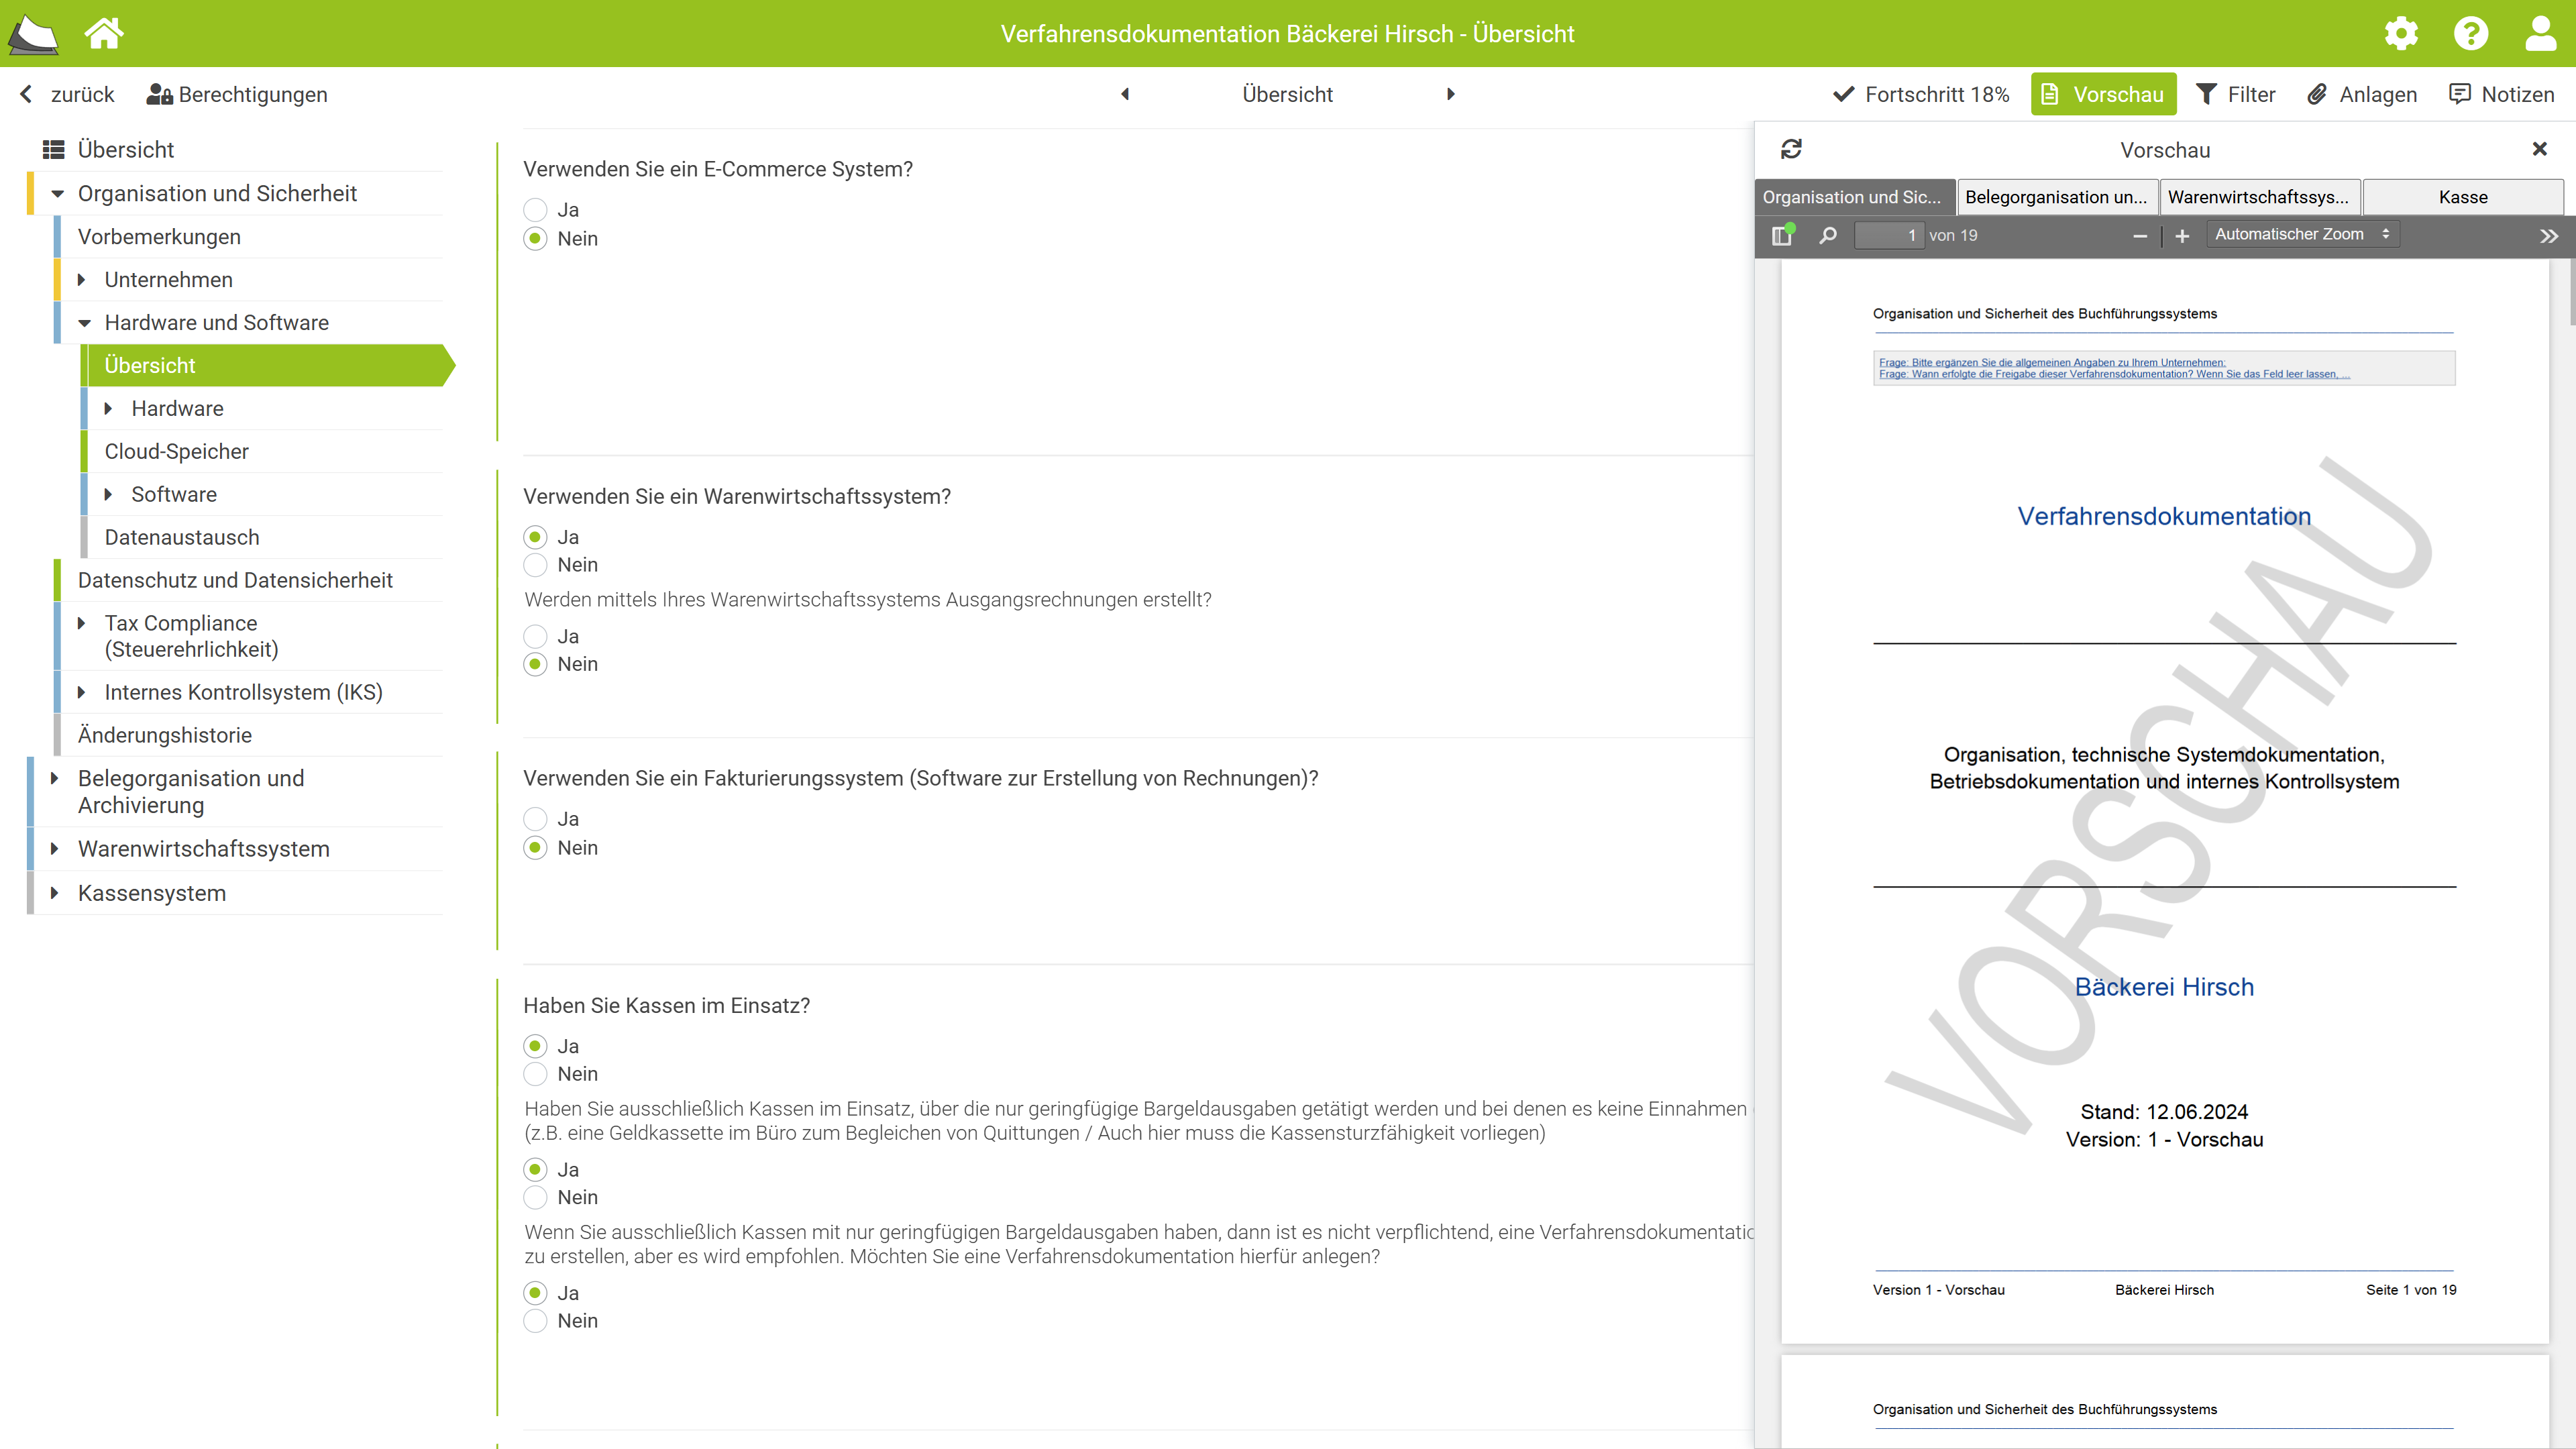Expand the Unternehmen tree node

[x=82, y=280]
